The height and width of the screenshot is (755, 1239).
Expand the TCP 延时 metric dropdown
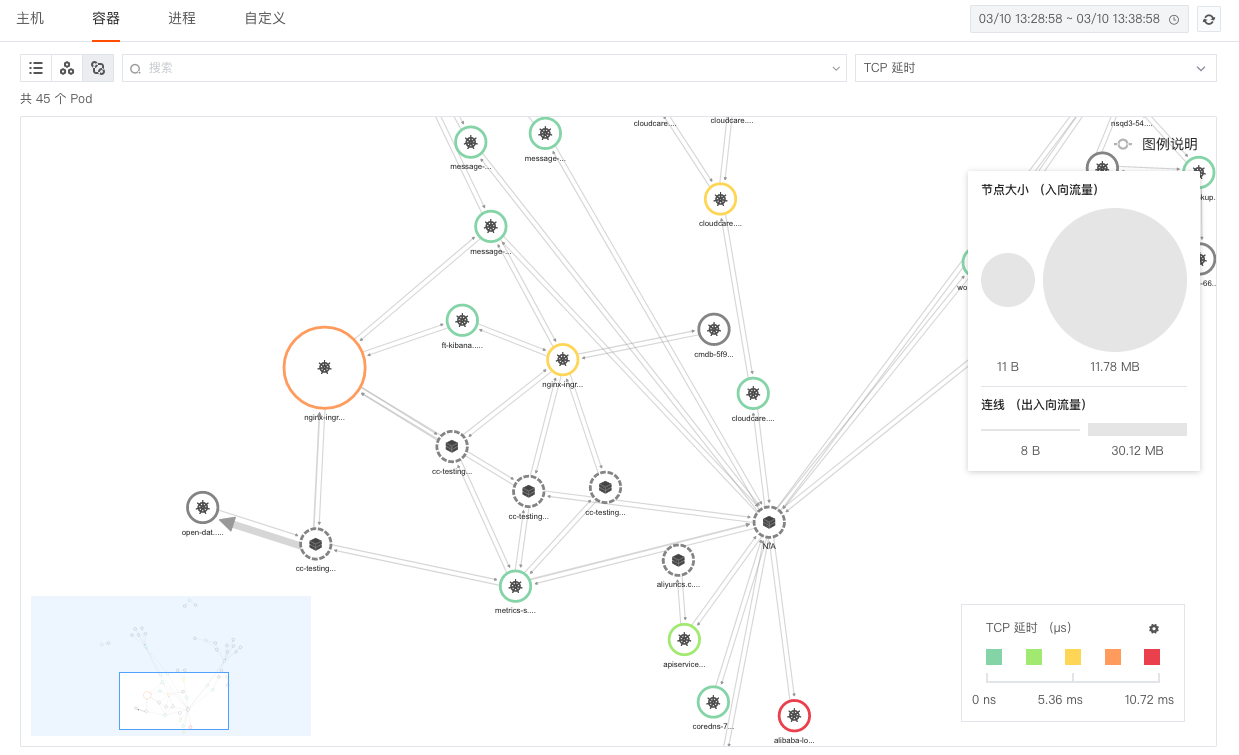click(x=1035, y=68)
